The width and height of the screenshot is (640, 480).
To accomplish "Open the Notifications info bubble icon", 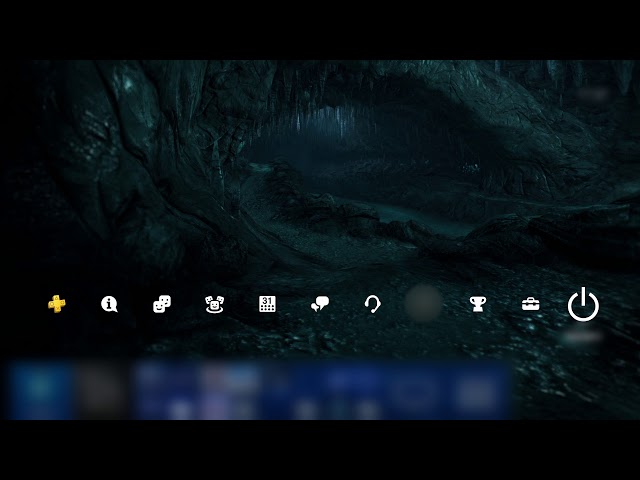I will pyautogui.click(x=109, y=304).
